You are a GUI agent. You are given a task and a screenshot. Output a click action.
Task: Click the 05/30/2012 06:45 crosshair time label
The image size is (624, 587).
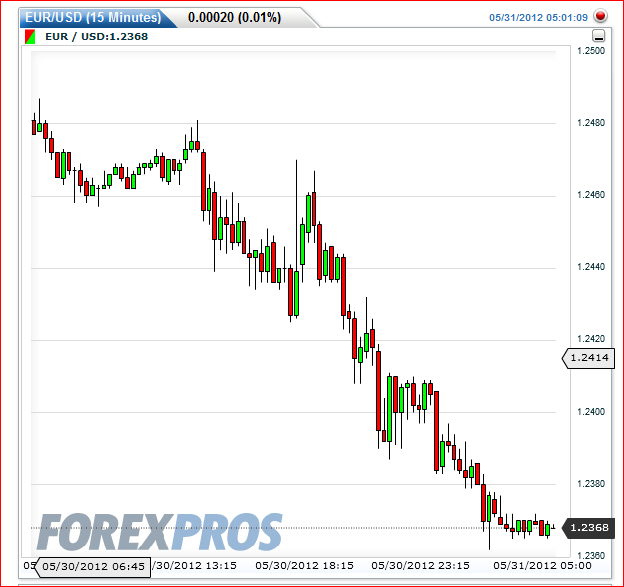[93, 567]
